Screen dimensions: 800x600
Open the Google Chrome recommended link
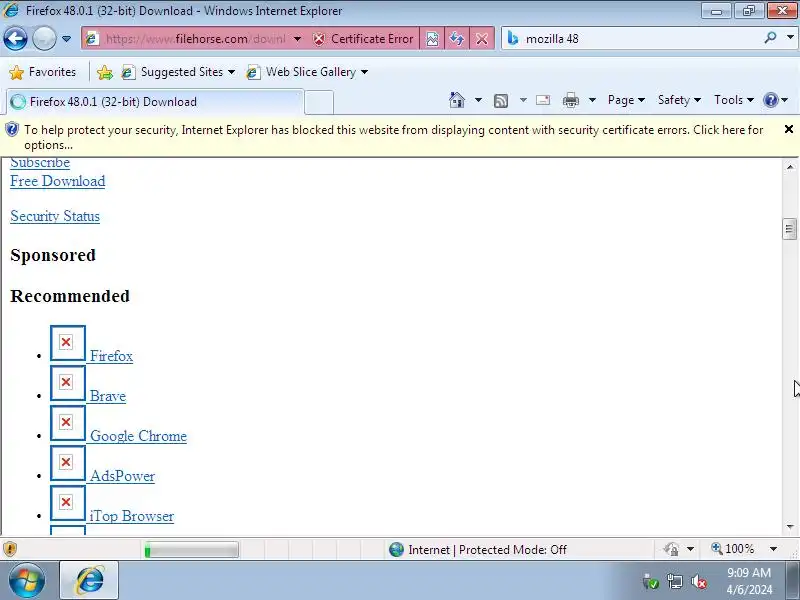138,436
